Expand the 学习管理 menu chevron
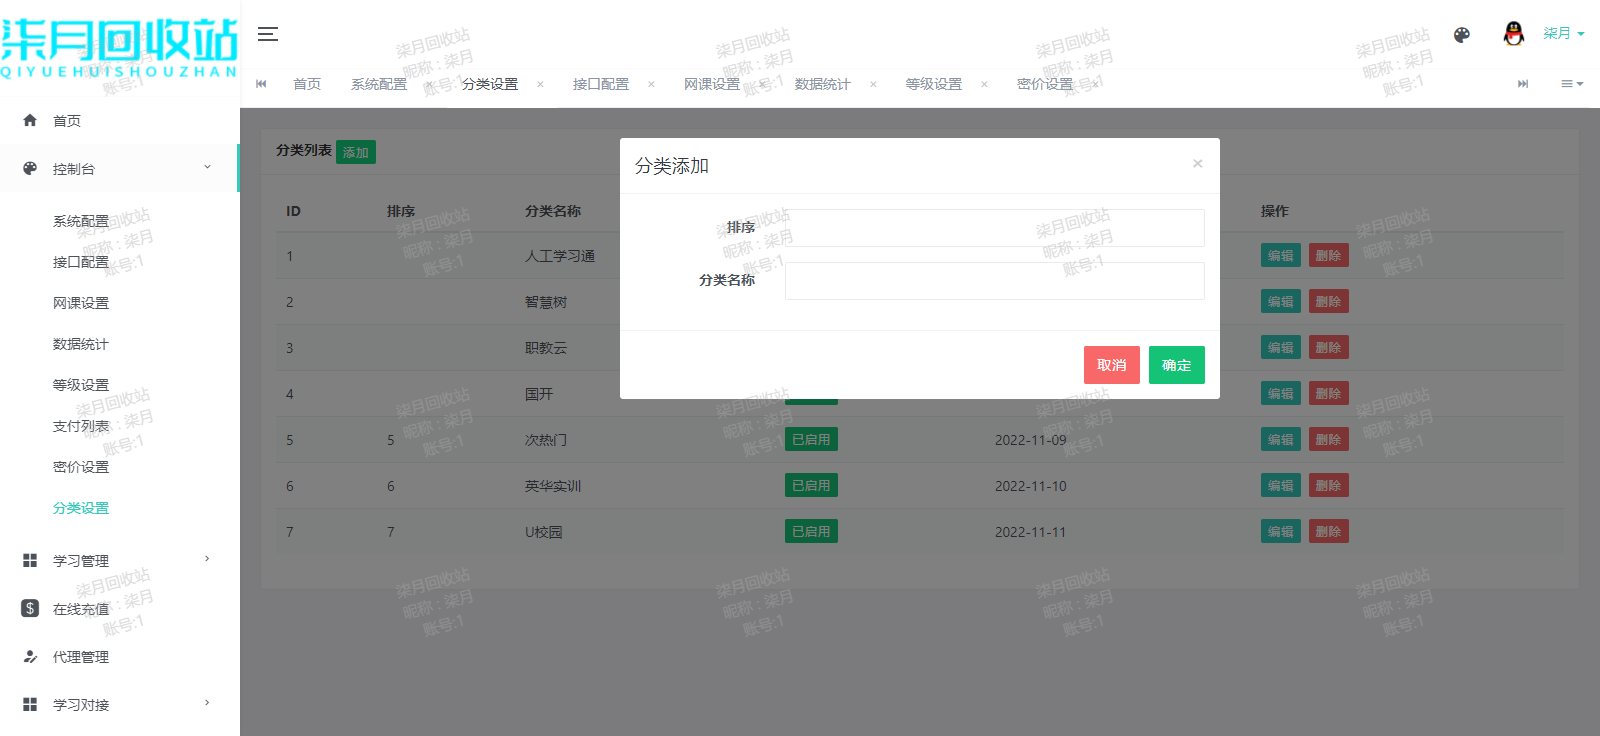 point(207,559)
